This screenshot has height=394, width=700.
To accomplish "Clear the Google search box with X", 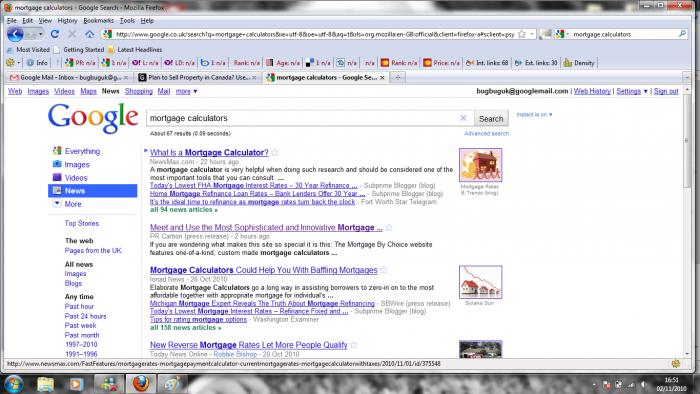I will point(463,118).
